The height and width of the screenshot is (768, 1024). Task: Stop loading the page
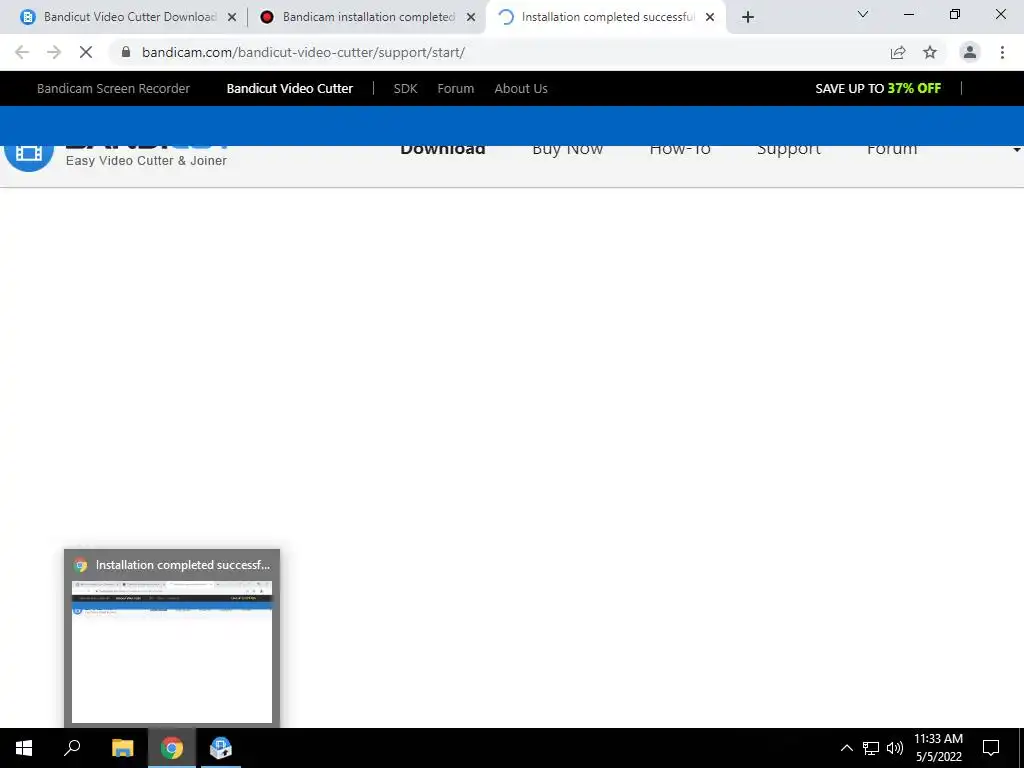click(x=86, y=52)
